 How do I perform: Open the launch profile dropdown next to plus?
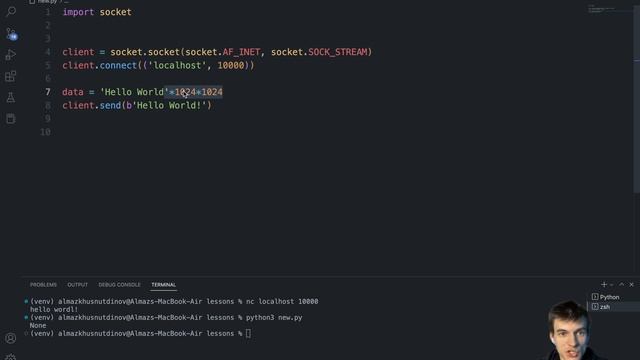(611, 284)
